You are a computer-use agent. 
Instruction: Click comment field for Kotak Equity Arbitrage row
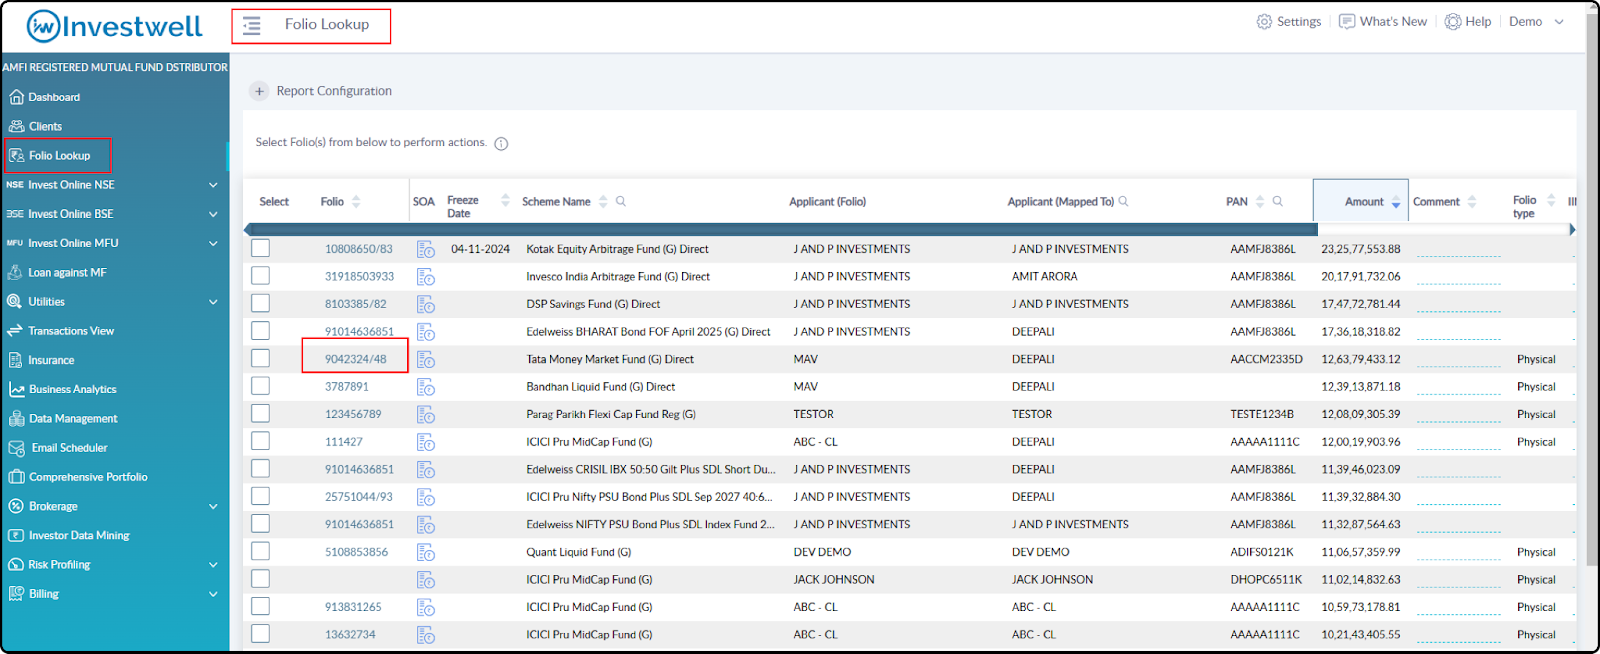(x=1458, y=250)
